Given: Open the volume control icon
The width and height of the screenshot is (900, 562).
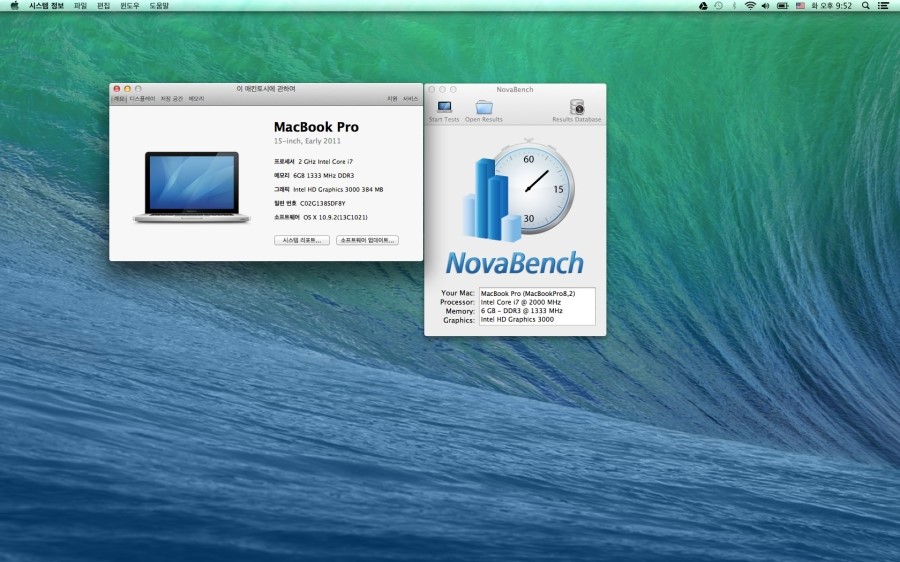Looking at the screenshot, I should [x=765, y=6].
